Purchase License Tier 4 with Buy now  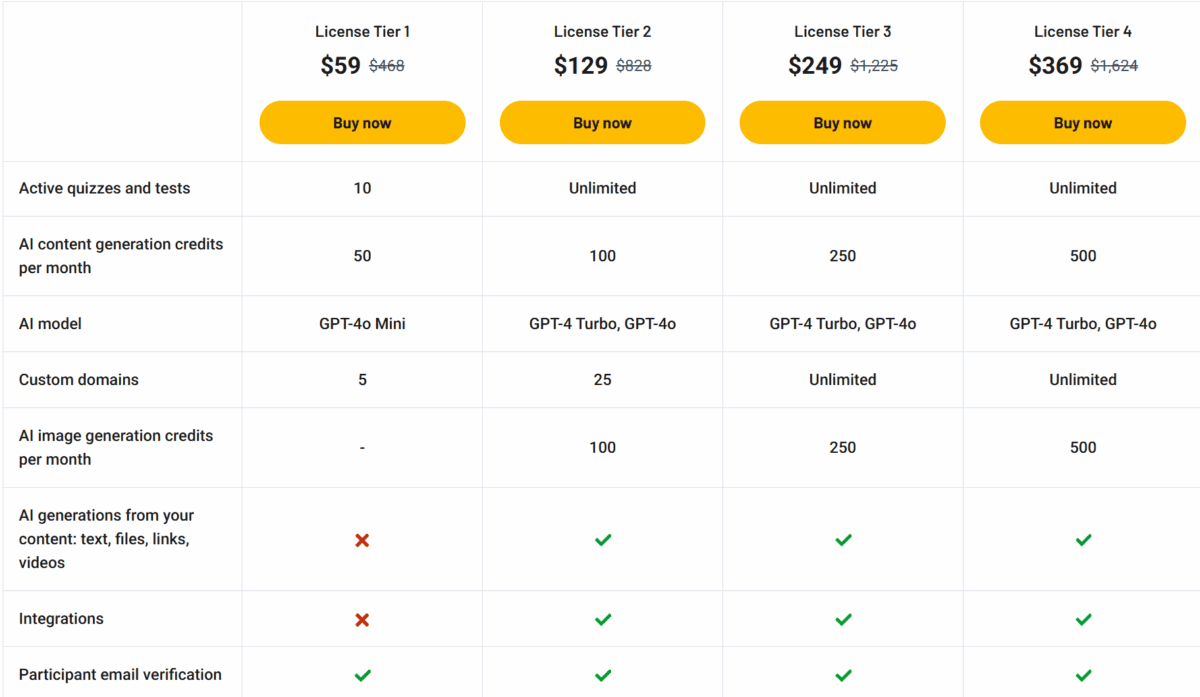[x=1083, y=123]
